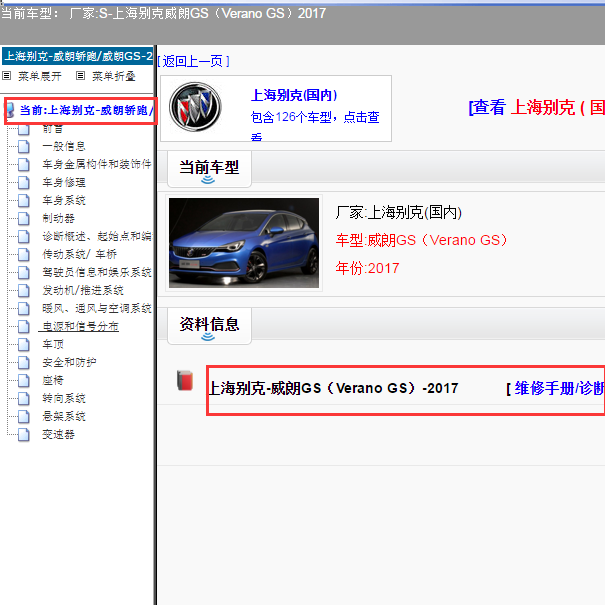
Task: Click the 上海别克-威朗轿跑/威朗GS panel header
Action: coord(78,56)
